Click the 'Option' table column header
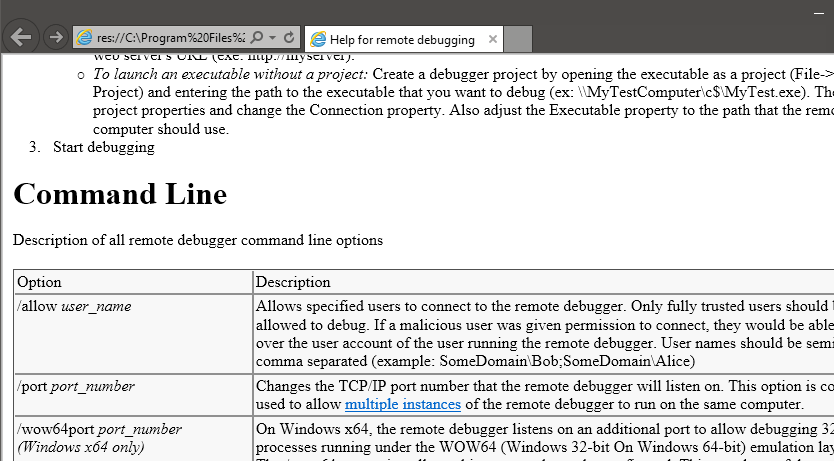Screen dimensions: 834x461 (39, 282)
